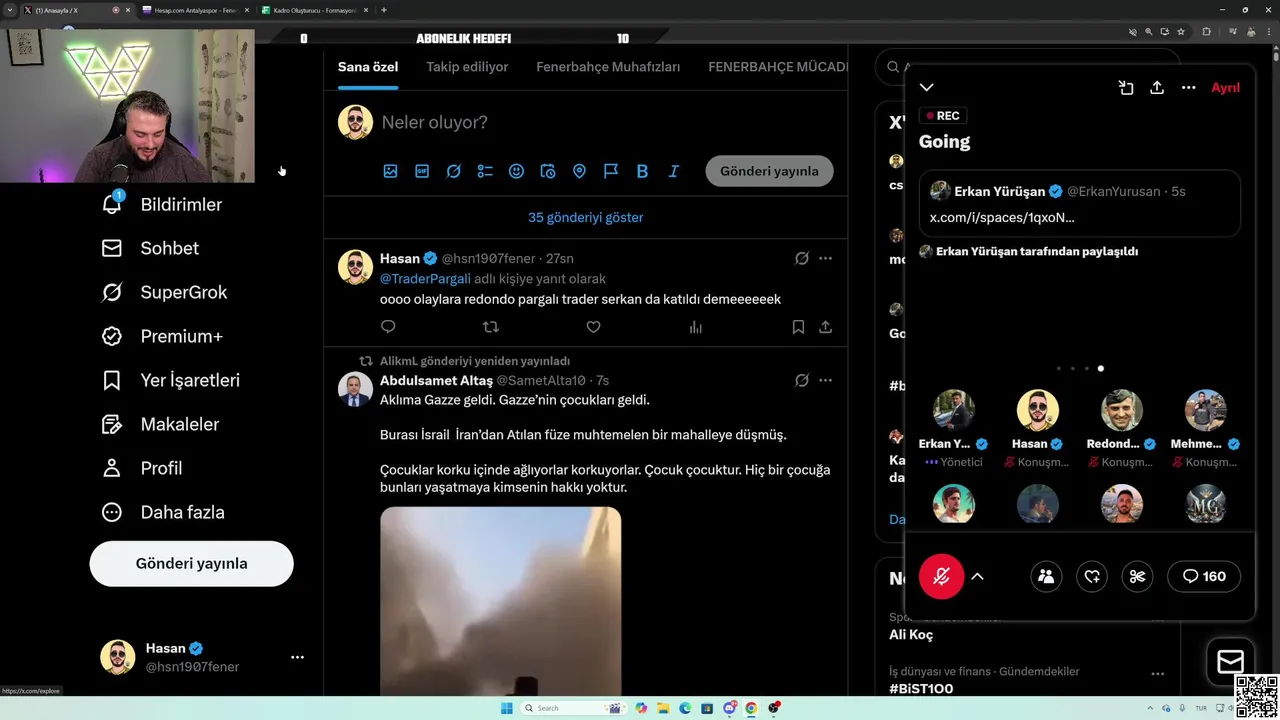This screenshot has width=1280, height=720.
Task: Unmute microphone in the Space
Action: pyautogui.click(x=941, y=576)
